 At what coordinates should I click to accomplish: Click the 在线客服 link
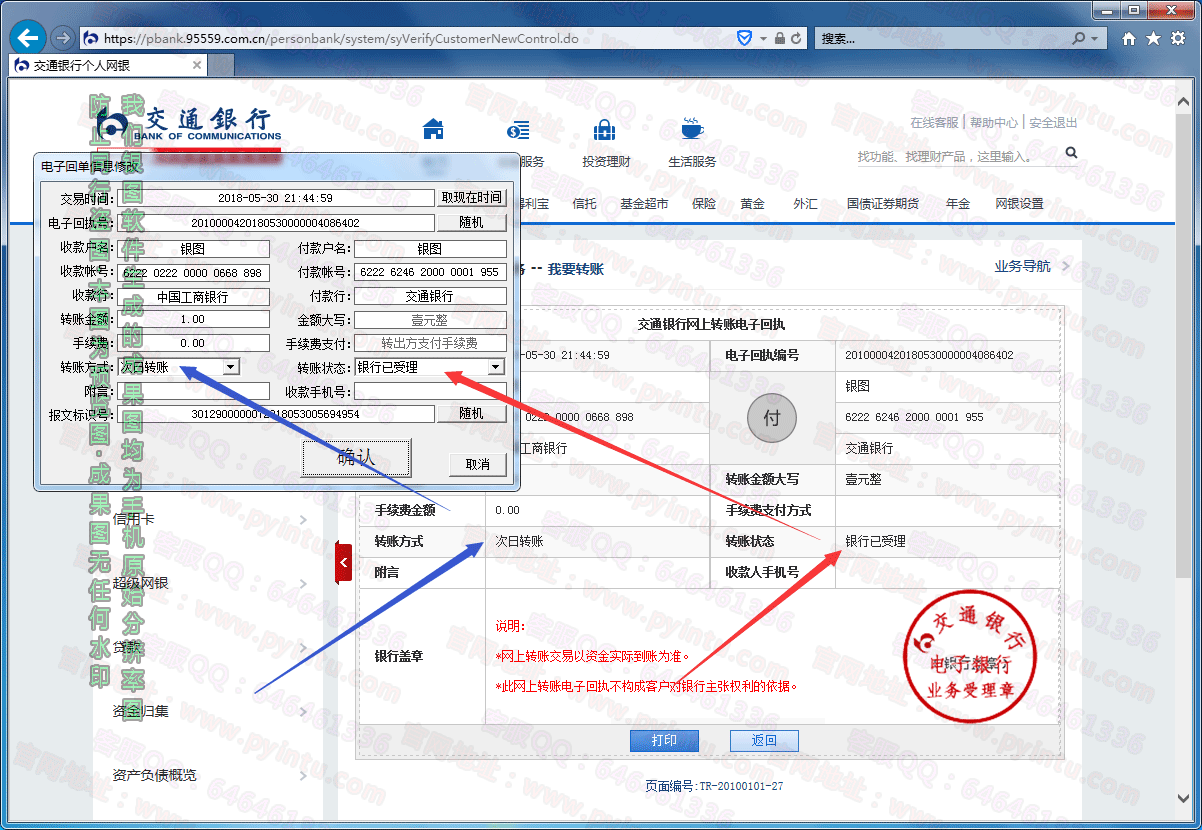934,123
